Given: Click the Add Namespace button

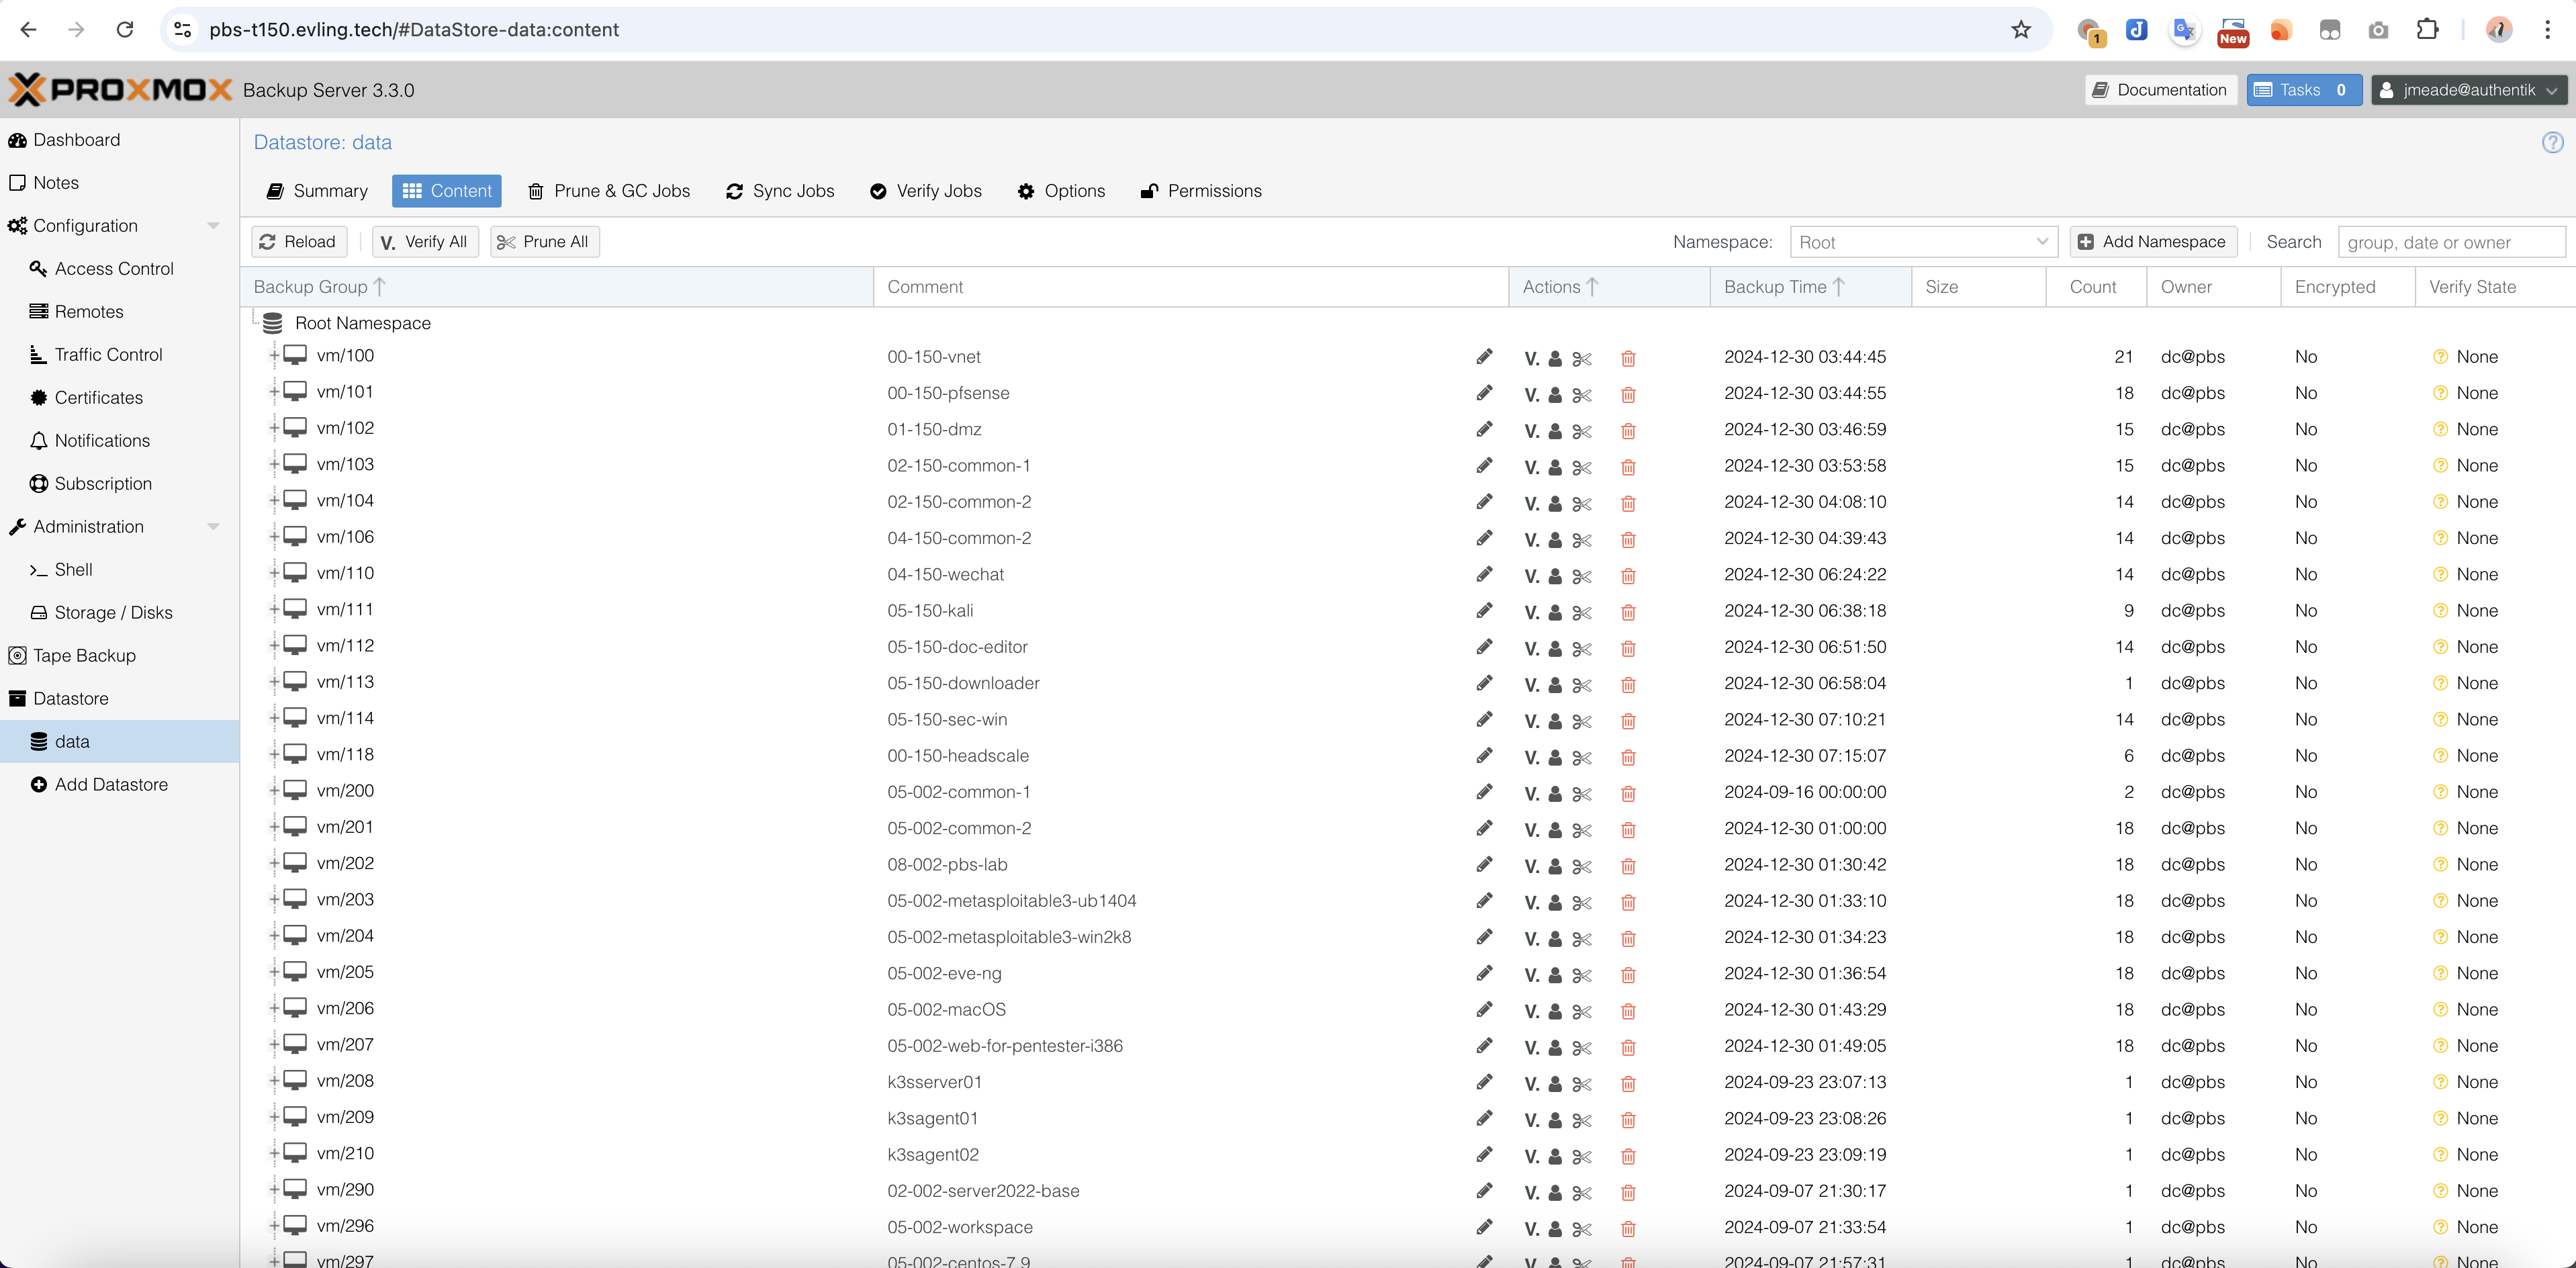Looking at the screenshot, I should [2152, 242].
